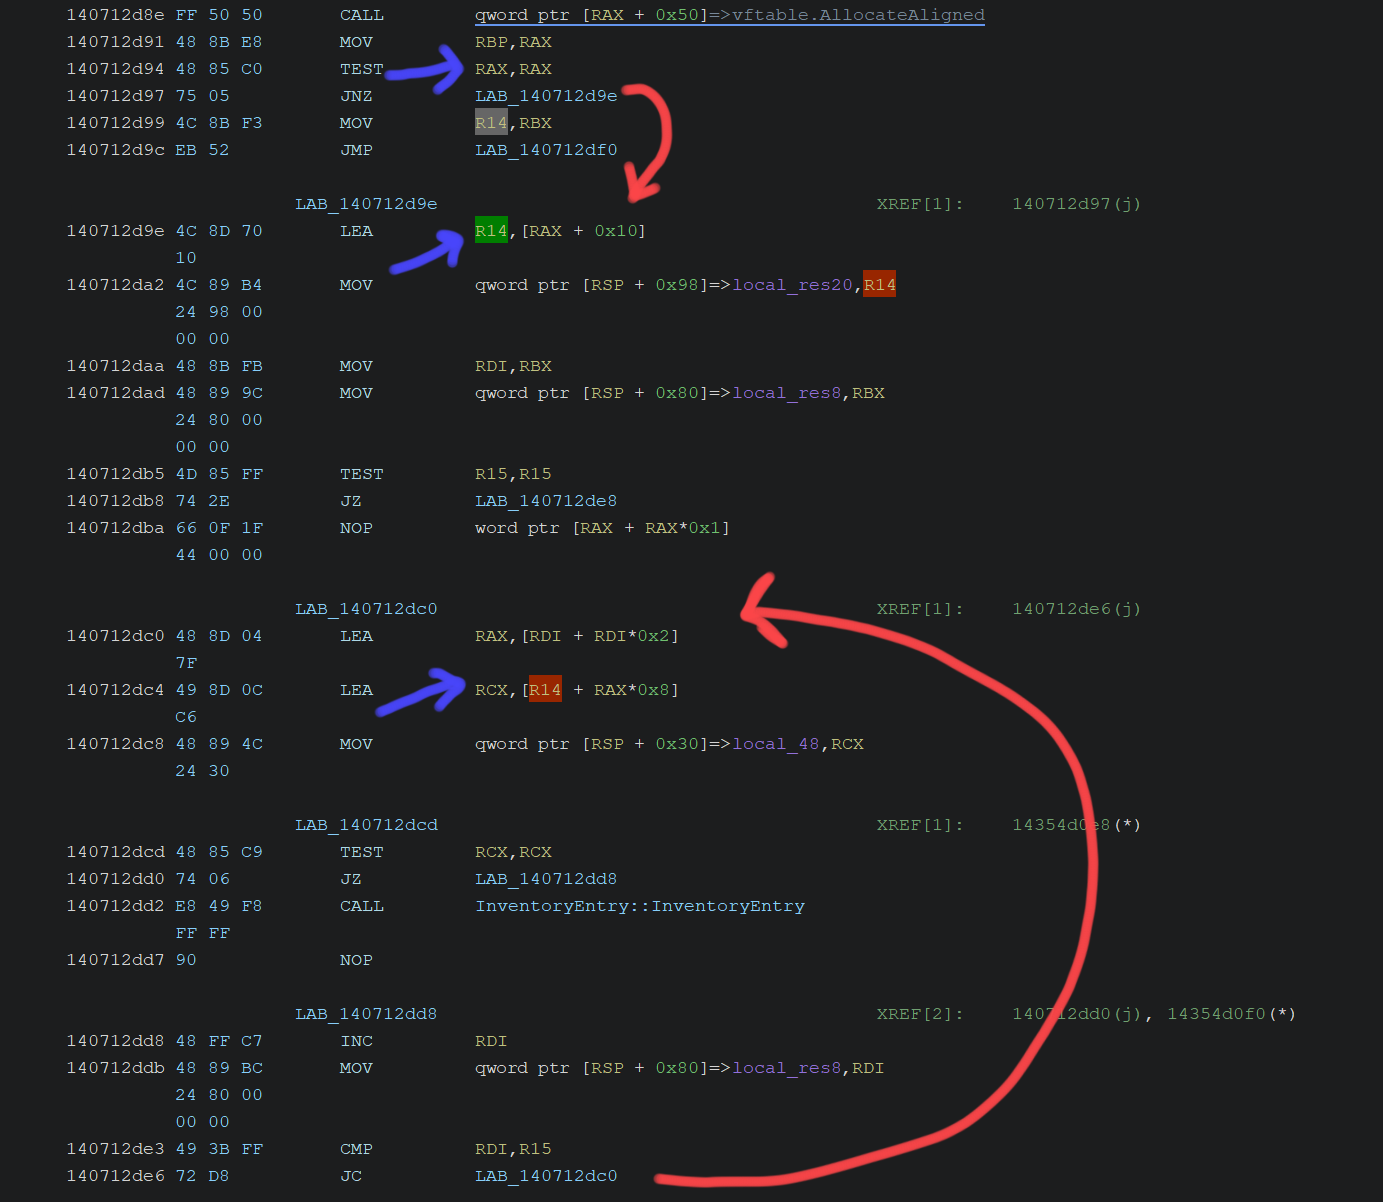Open XREF 140712d97(j) cross-reference
Image resolution: width=1383 pixels, height=1202 pixels.
click(1076, 204)
